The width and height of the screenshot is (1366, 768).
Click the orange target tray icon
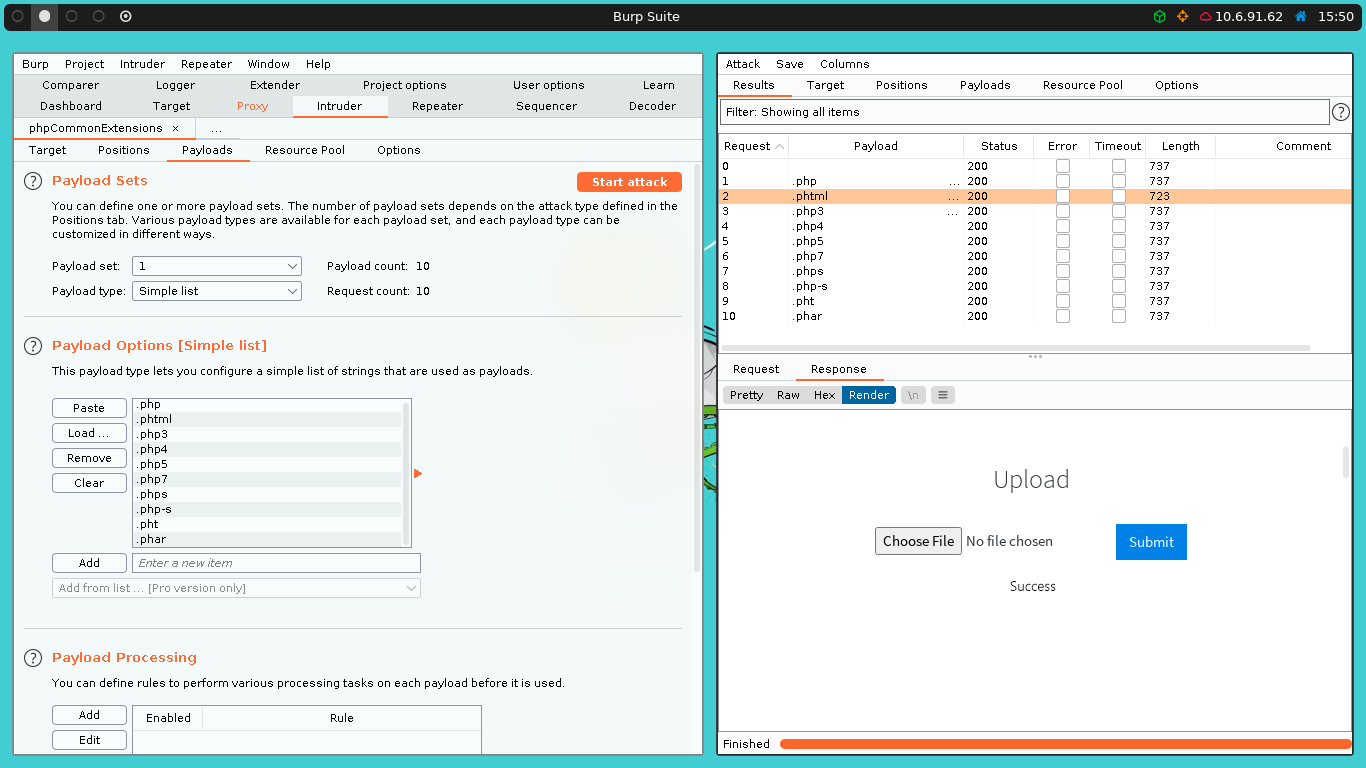coord(1182,17)
